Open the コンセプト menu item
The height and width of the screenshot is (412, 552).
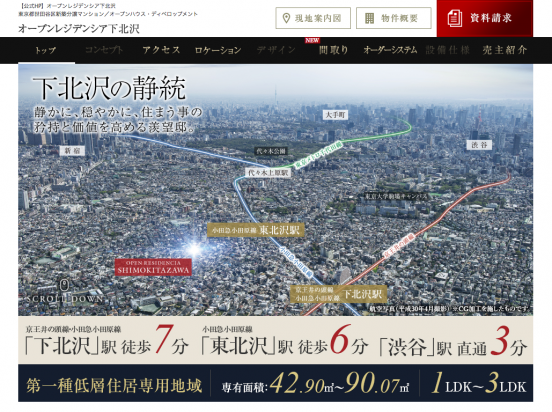104,50
